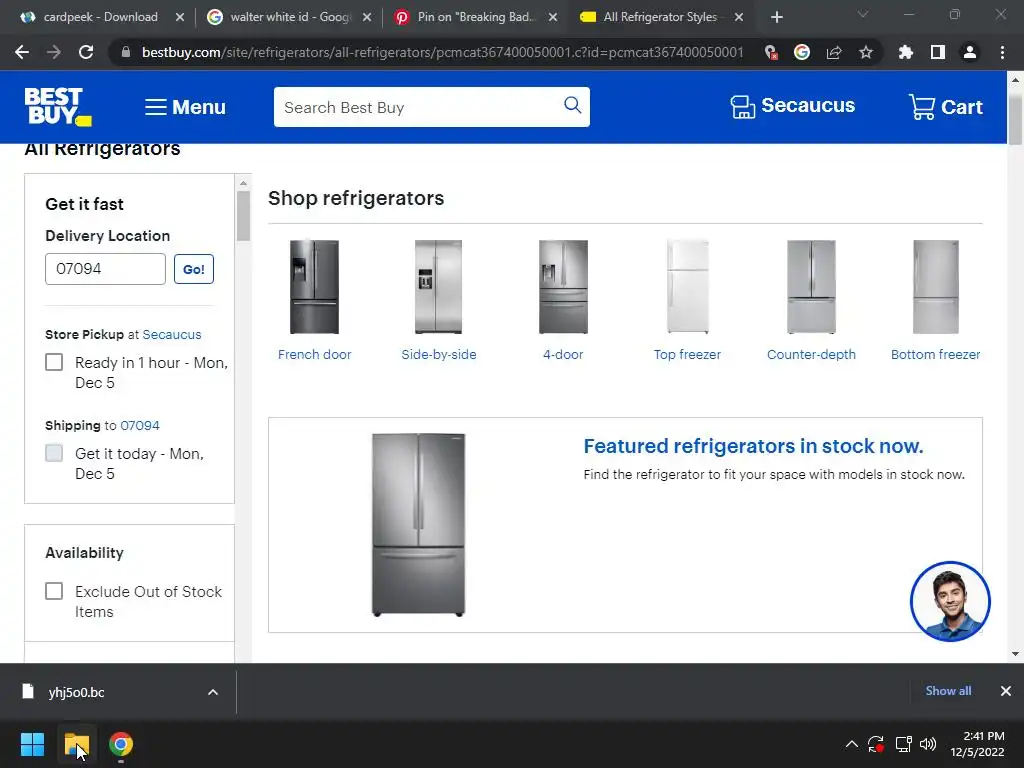Go back with browser back arrow
1024x768 pixels.
tap(22, 52)
